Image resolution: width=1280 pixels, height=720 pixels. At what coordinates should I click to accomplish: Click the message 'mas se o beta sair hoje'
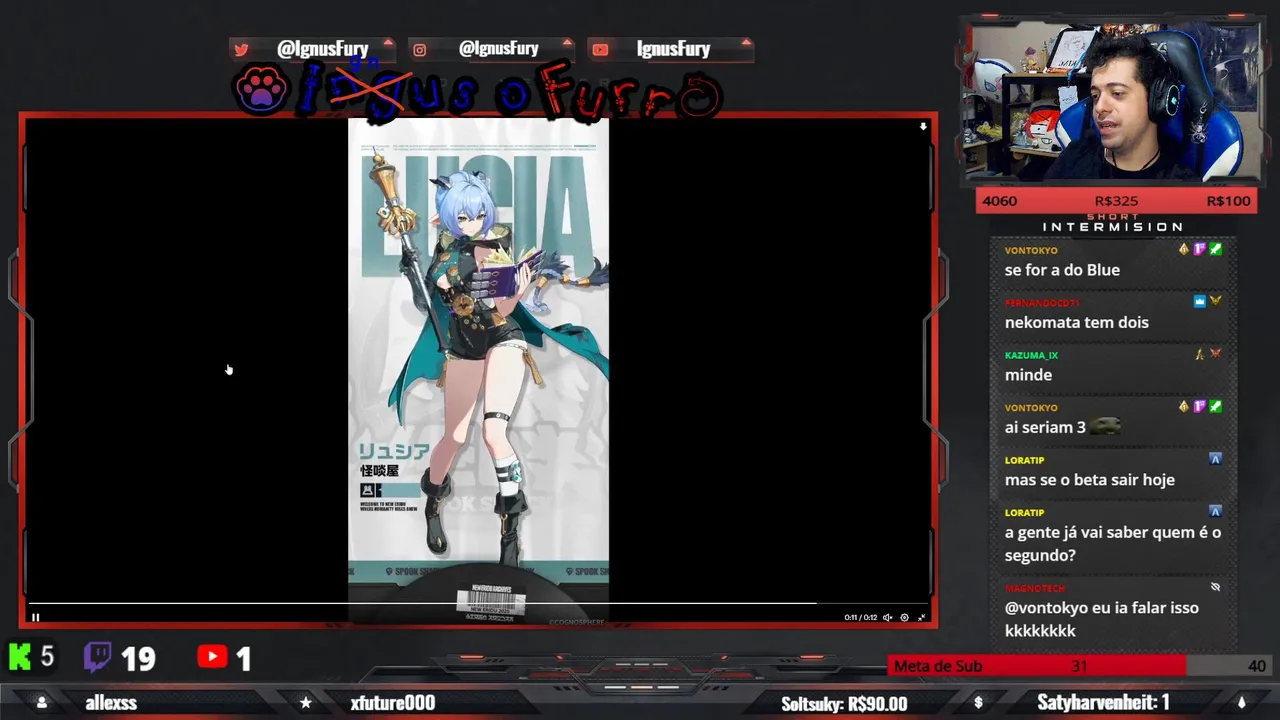point(1089,480)
